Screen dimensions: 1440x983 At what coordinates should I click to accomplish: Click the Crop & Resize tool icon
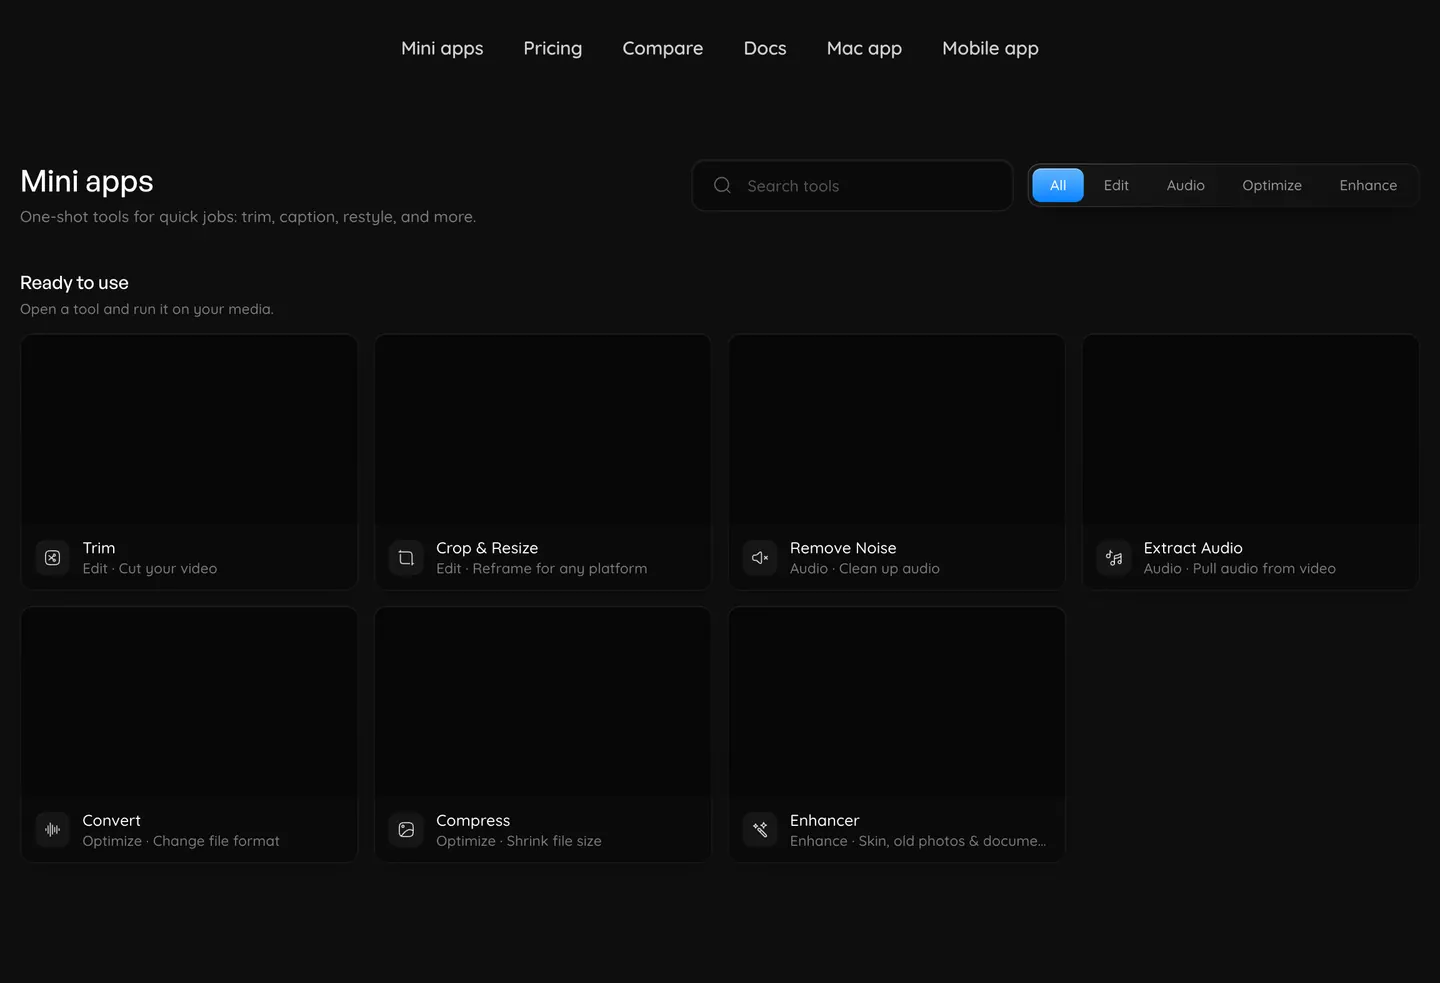(406, 558)
